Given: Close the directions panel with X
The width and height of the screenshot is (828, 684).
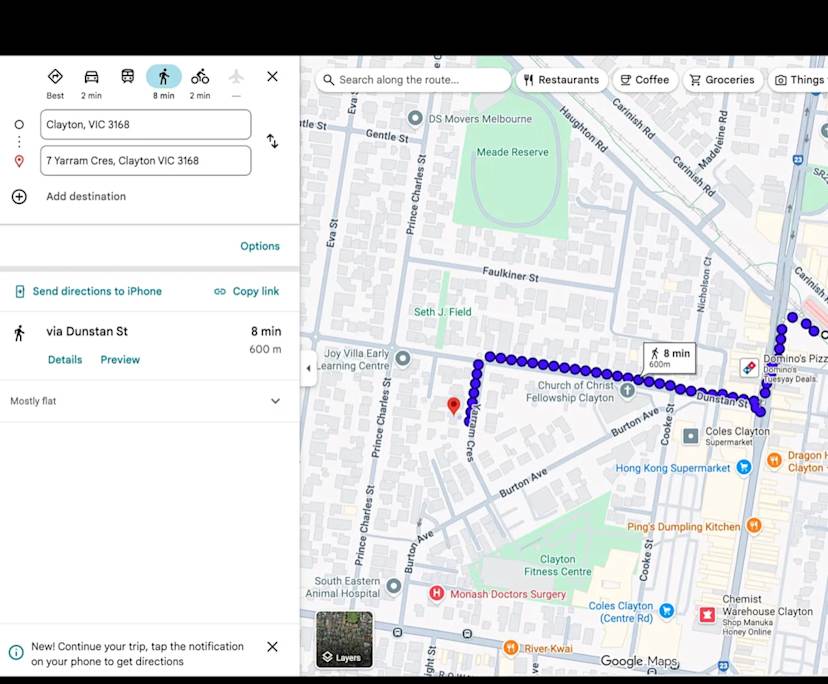Looking at the screenshot, I should coord(272,77).
